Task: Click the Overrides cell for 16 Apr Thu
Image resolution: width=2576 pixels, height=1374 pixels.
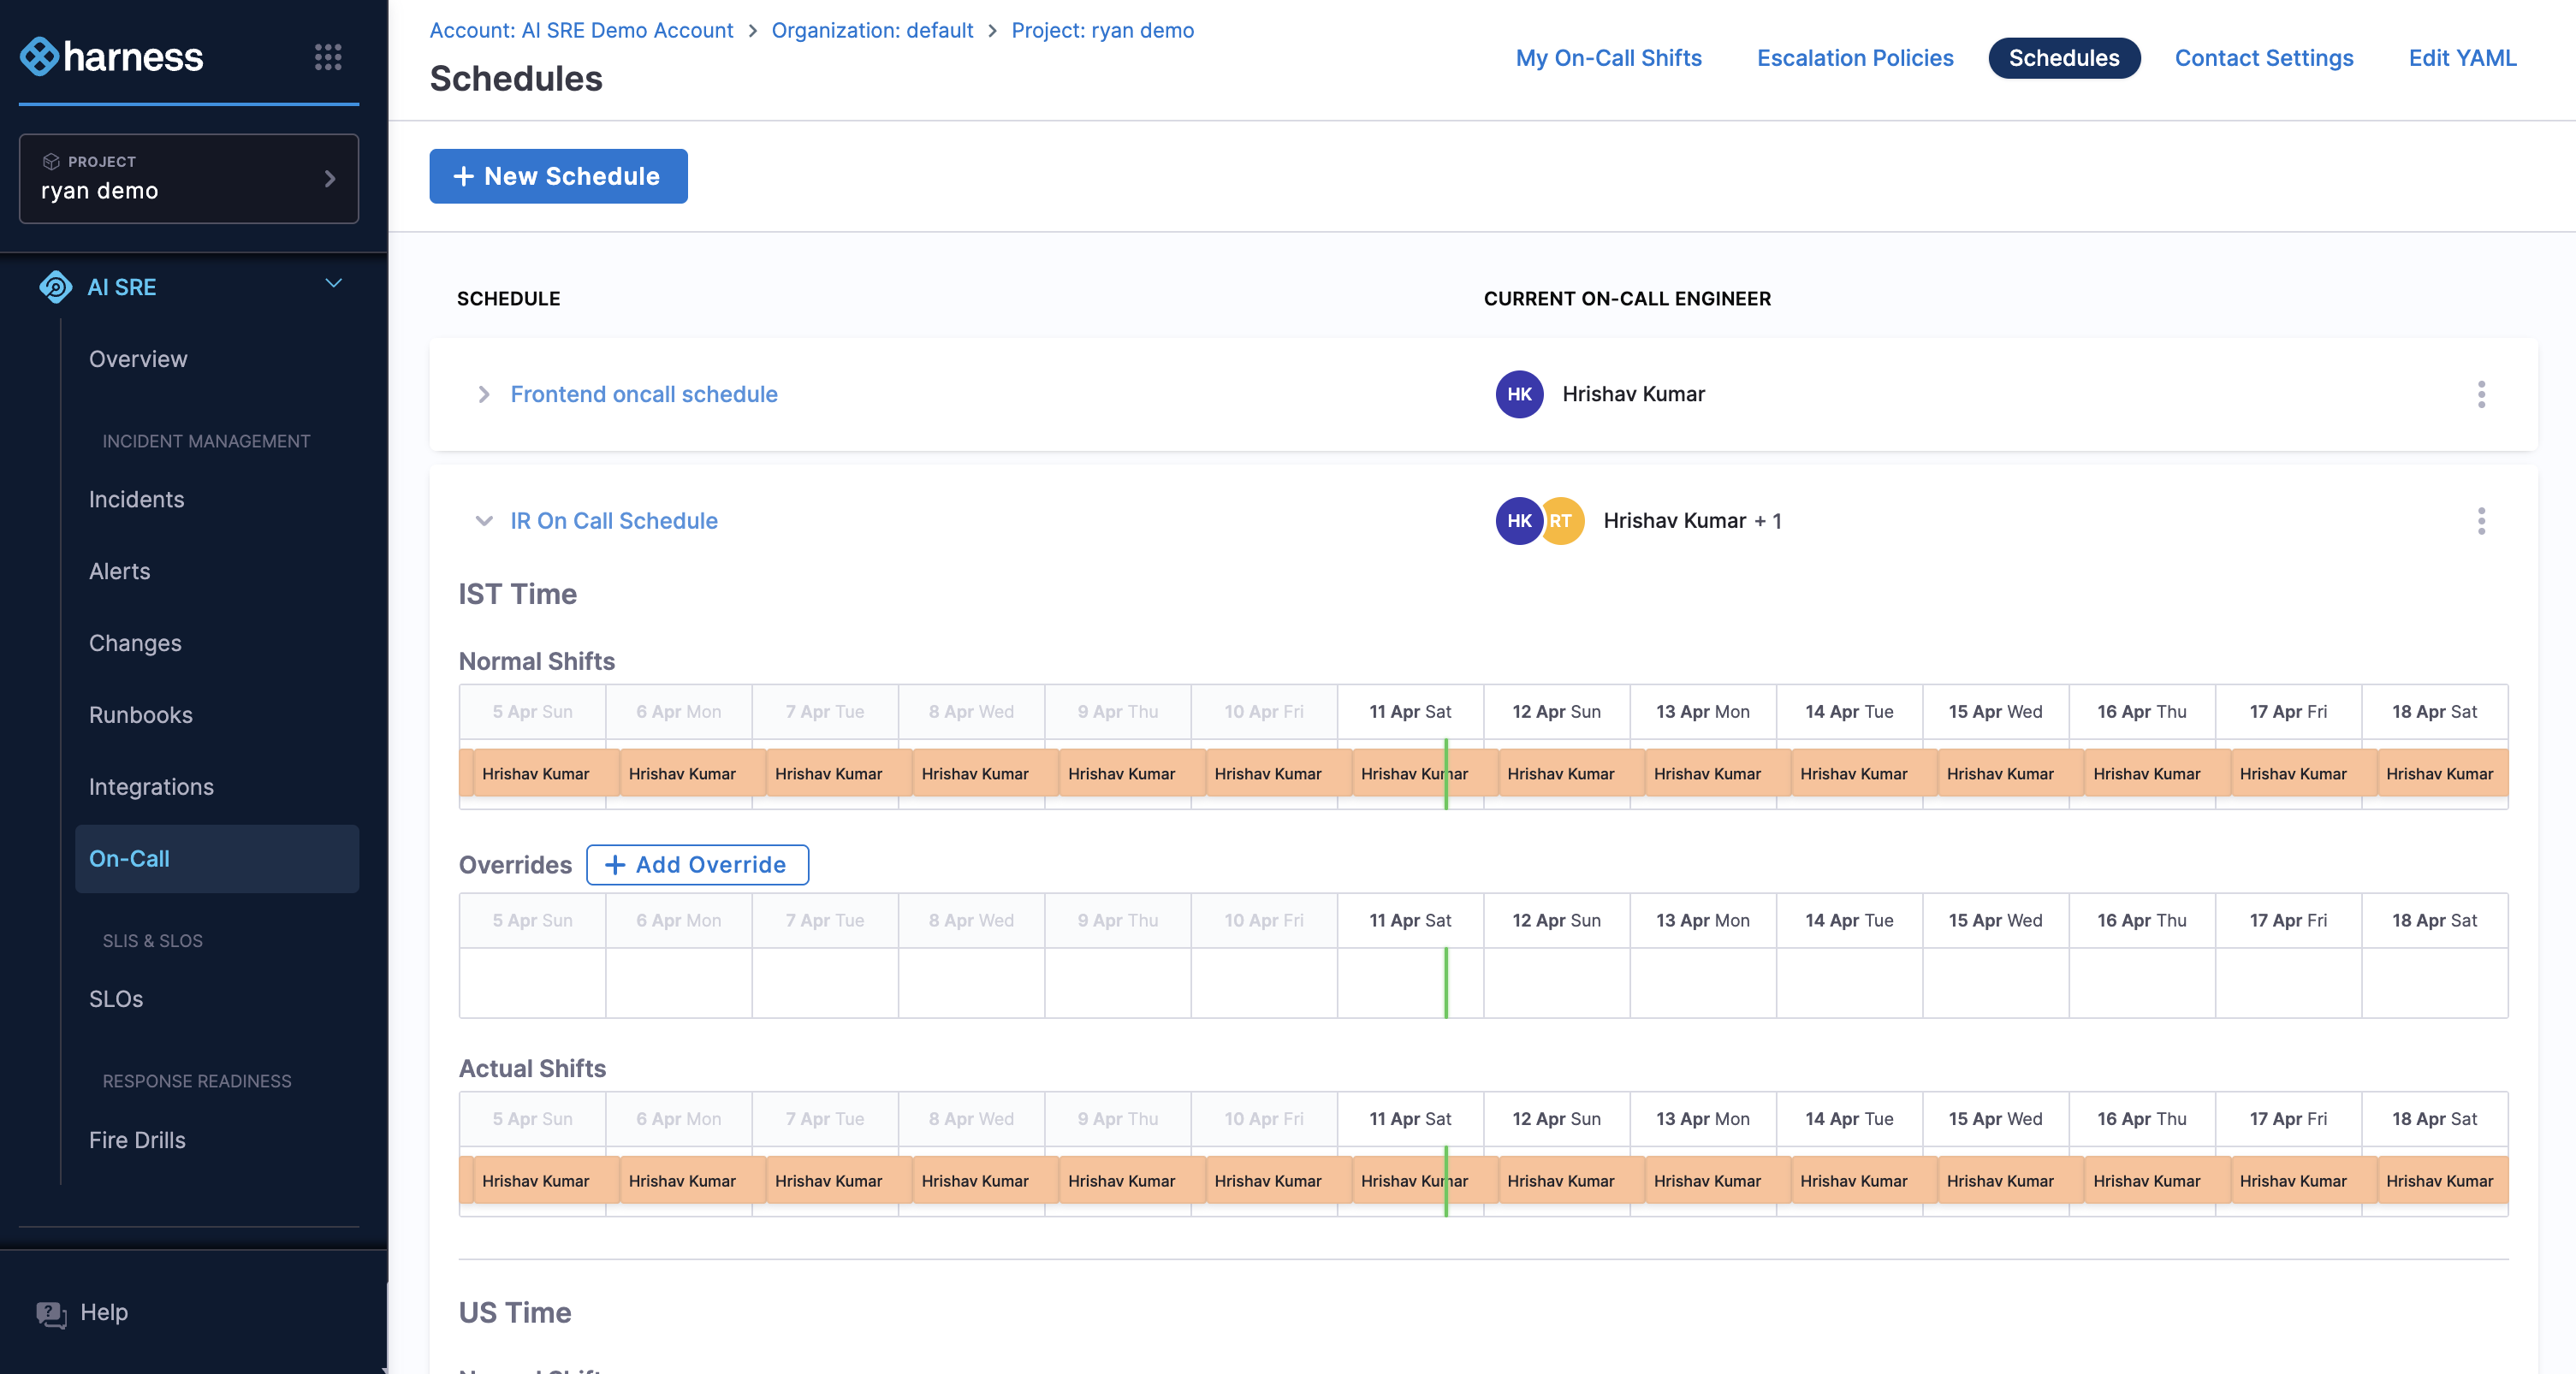Action: pyautogui.click(x=2142, y=983)
